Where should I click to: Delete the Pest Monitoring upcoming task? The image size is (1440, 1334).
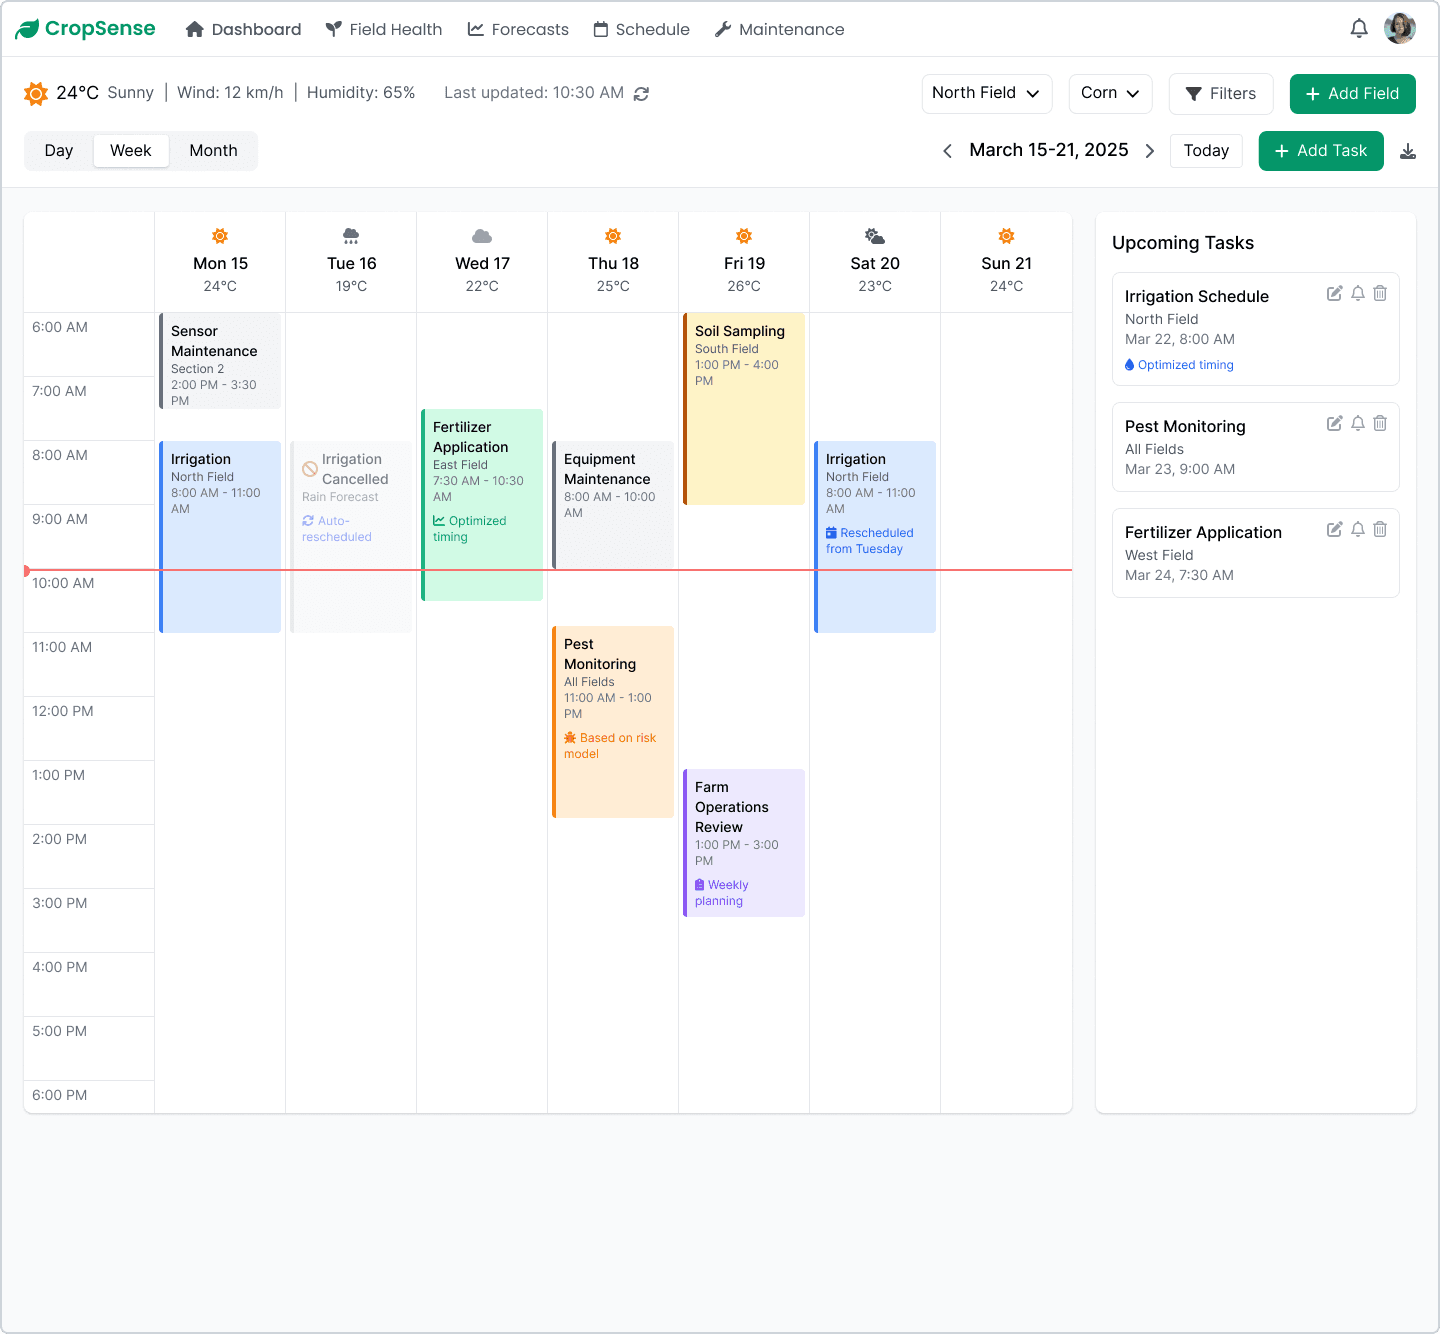point(1380,424)
